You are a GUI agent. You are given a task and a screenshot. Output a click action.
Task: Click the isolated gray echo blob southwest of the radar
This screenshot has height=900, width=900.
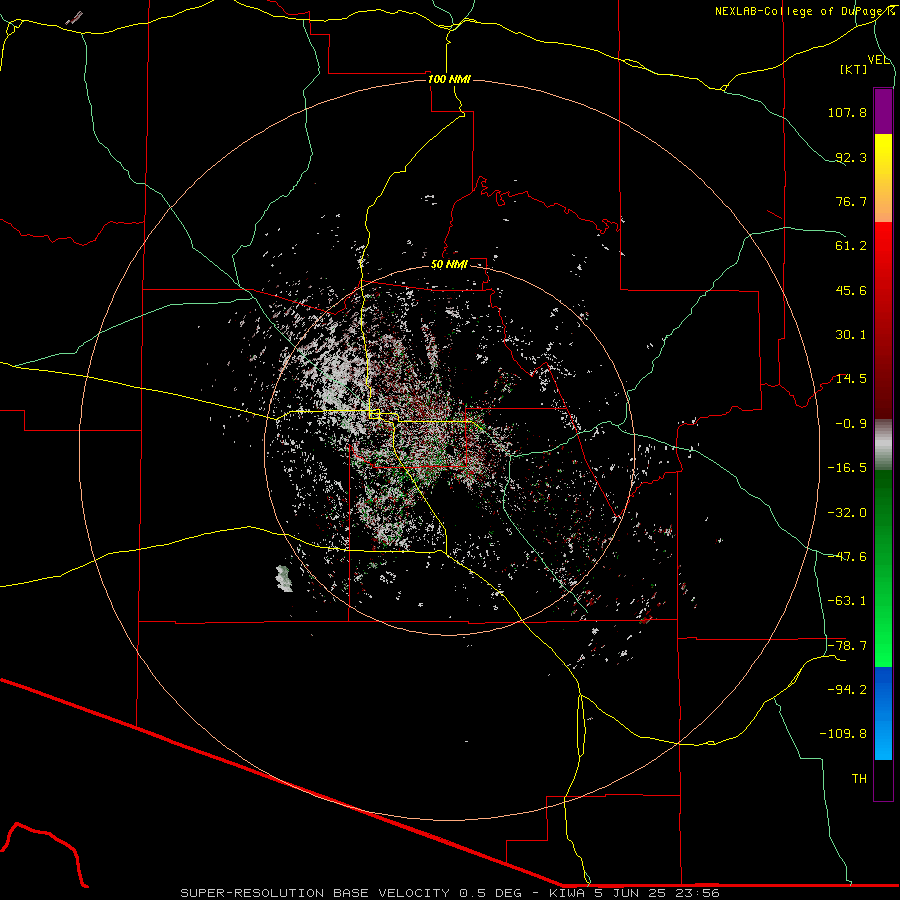(284, 579)
